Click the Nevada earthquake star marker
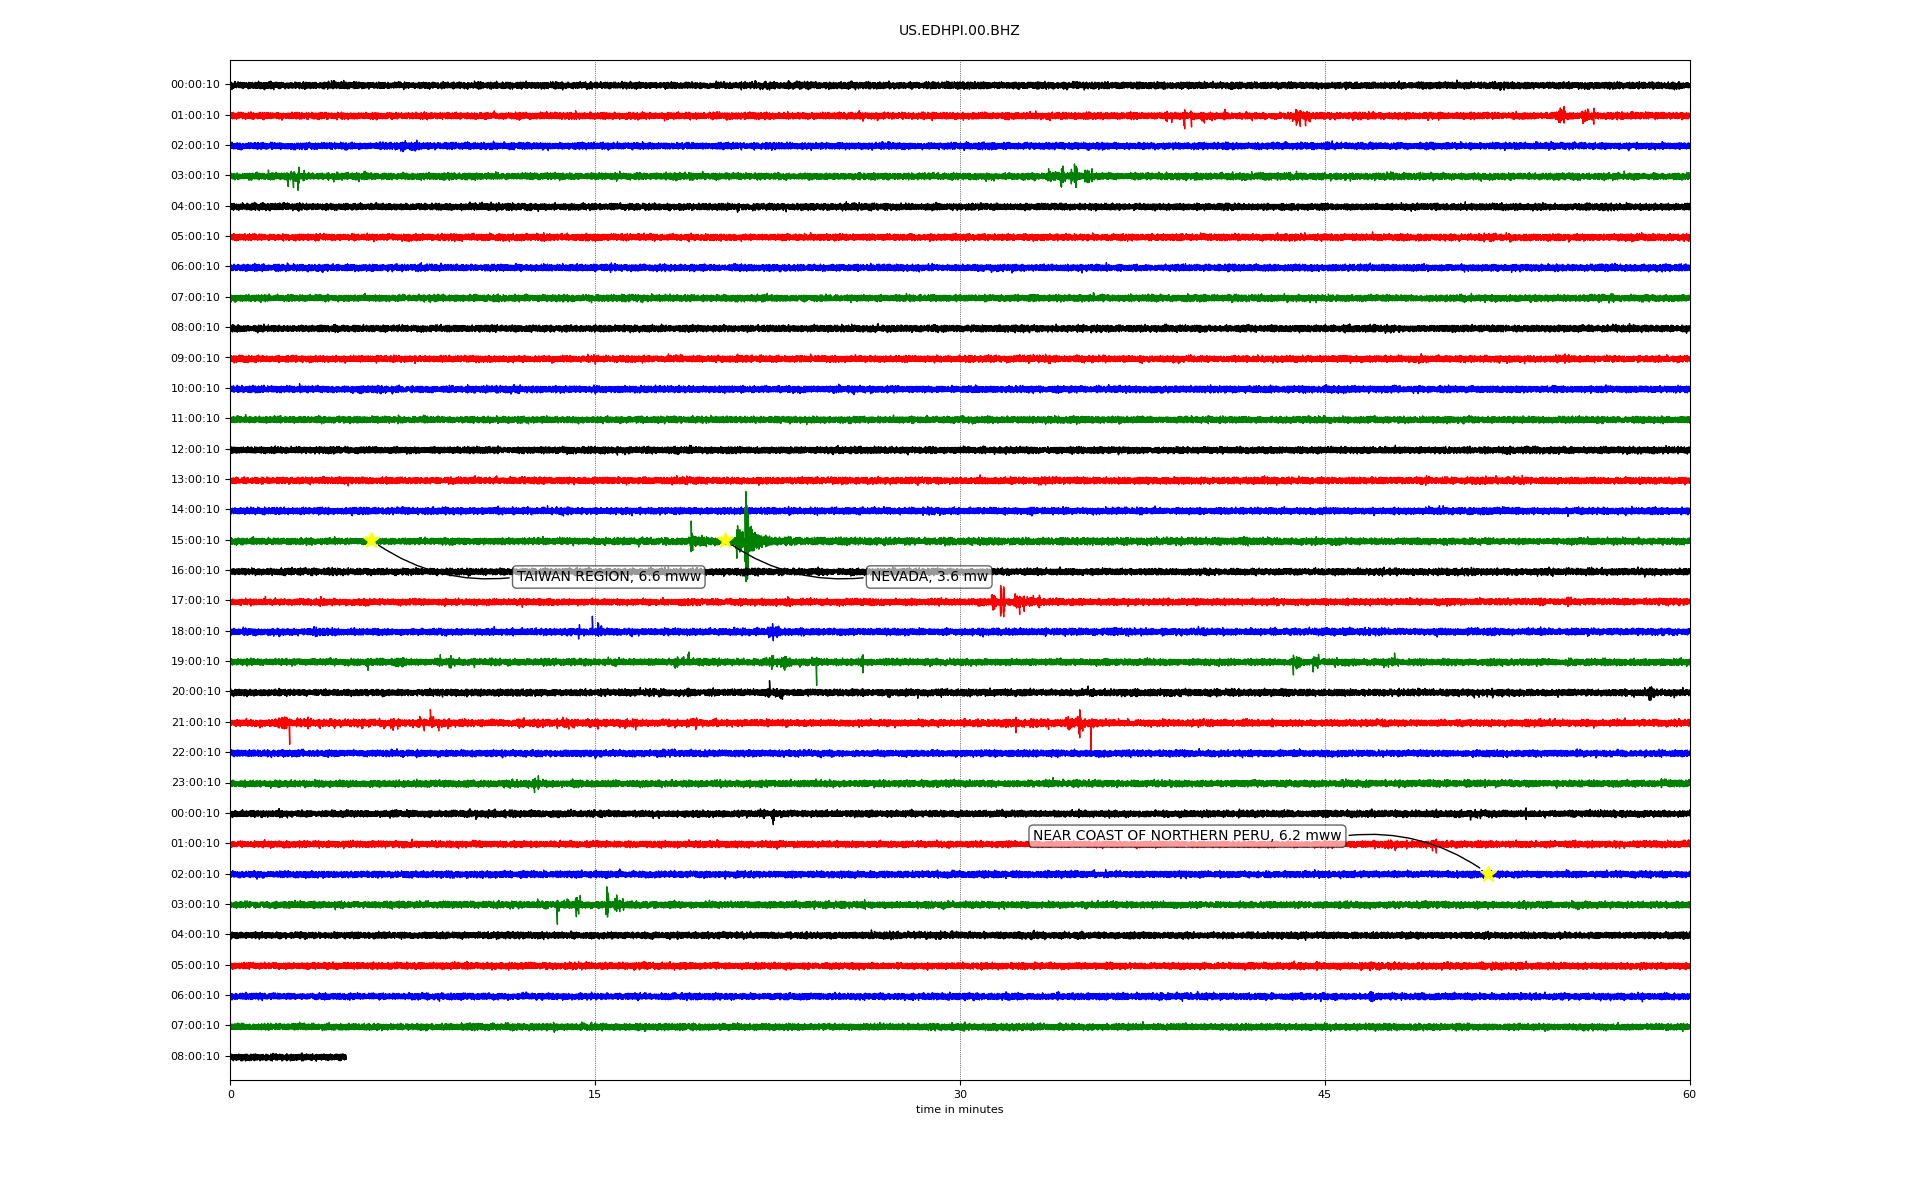The height and width of the screenshot is (1200, 1920). pyautogui.click(x=726, y=541)
